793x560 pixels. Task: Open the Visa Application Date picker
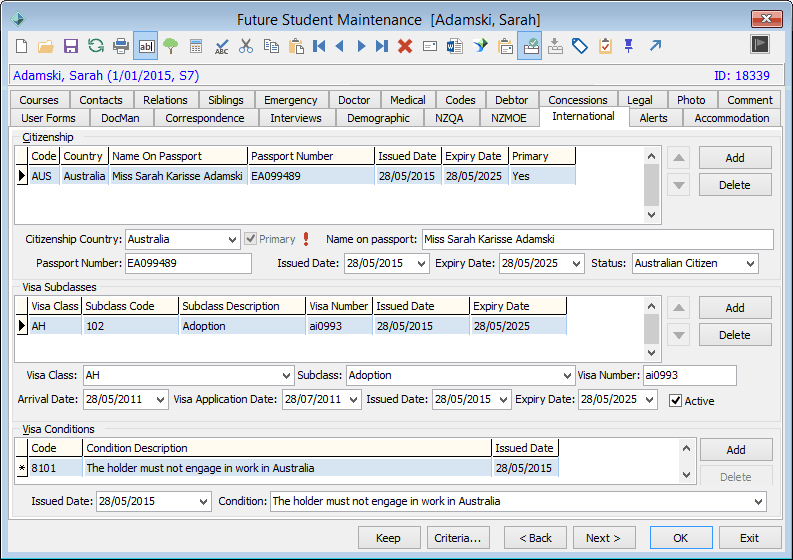pos(354,399)
